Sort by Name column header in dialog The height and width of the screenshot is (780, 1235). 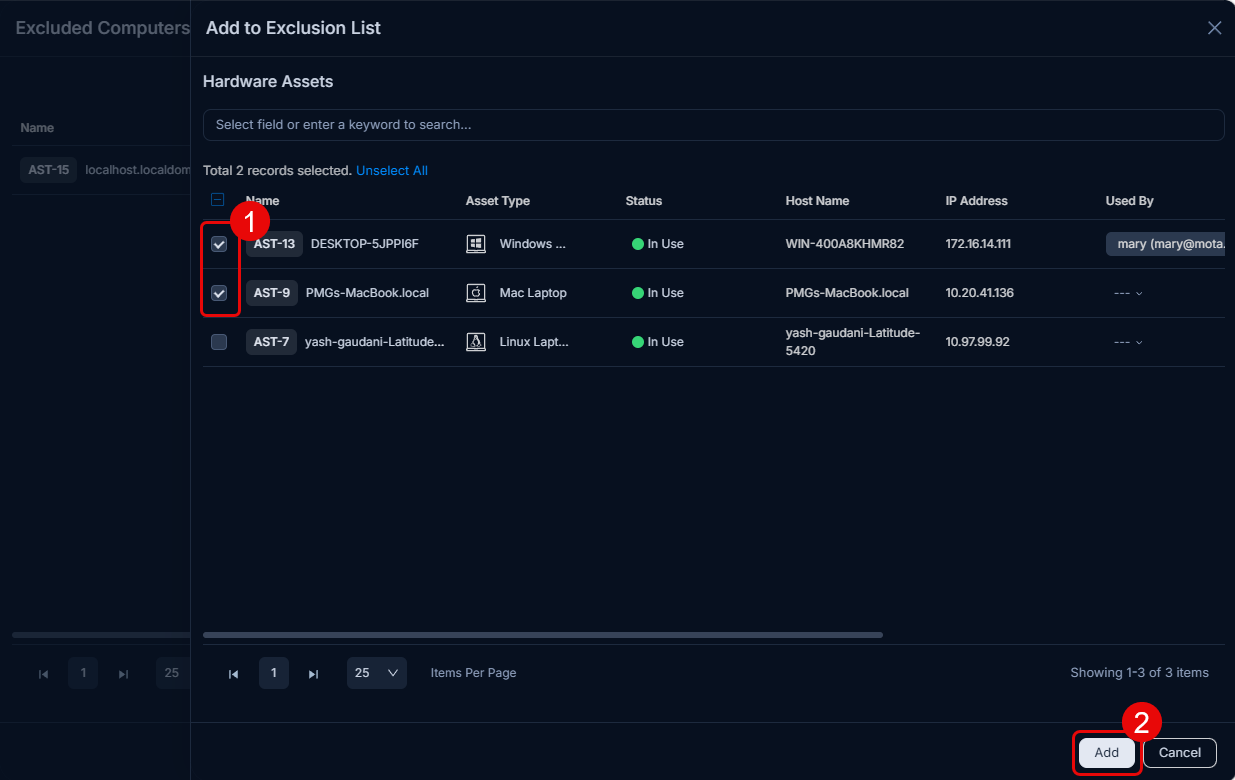click(x=262, y=201)
